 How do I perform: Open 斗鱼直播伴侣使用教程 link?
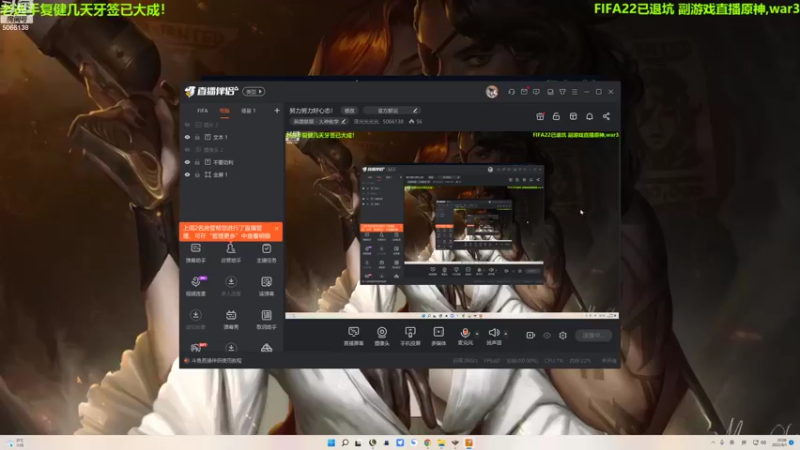(x=213, y=361)
